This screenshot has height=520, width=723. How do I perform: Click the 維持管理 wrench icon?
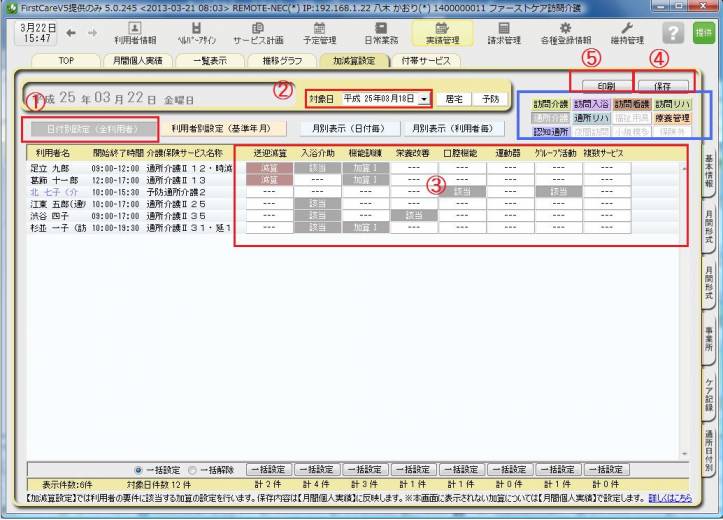click(x=627, y=33)
